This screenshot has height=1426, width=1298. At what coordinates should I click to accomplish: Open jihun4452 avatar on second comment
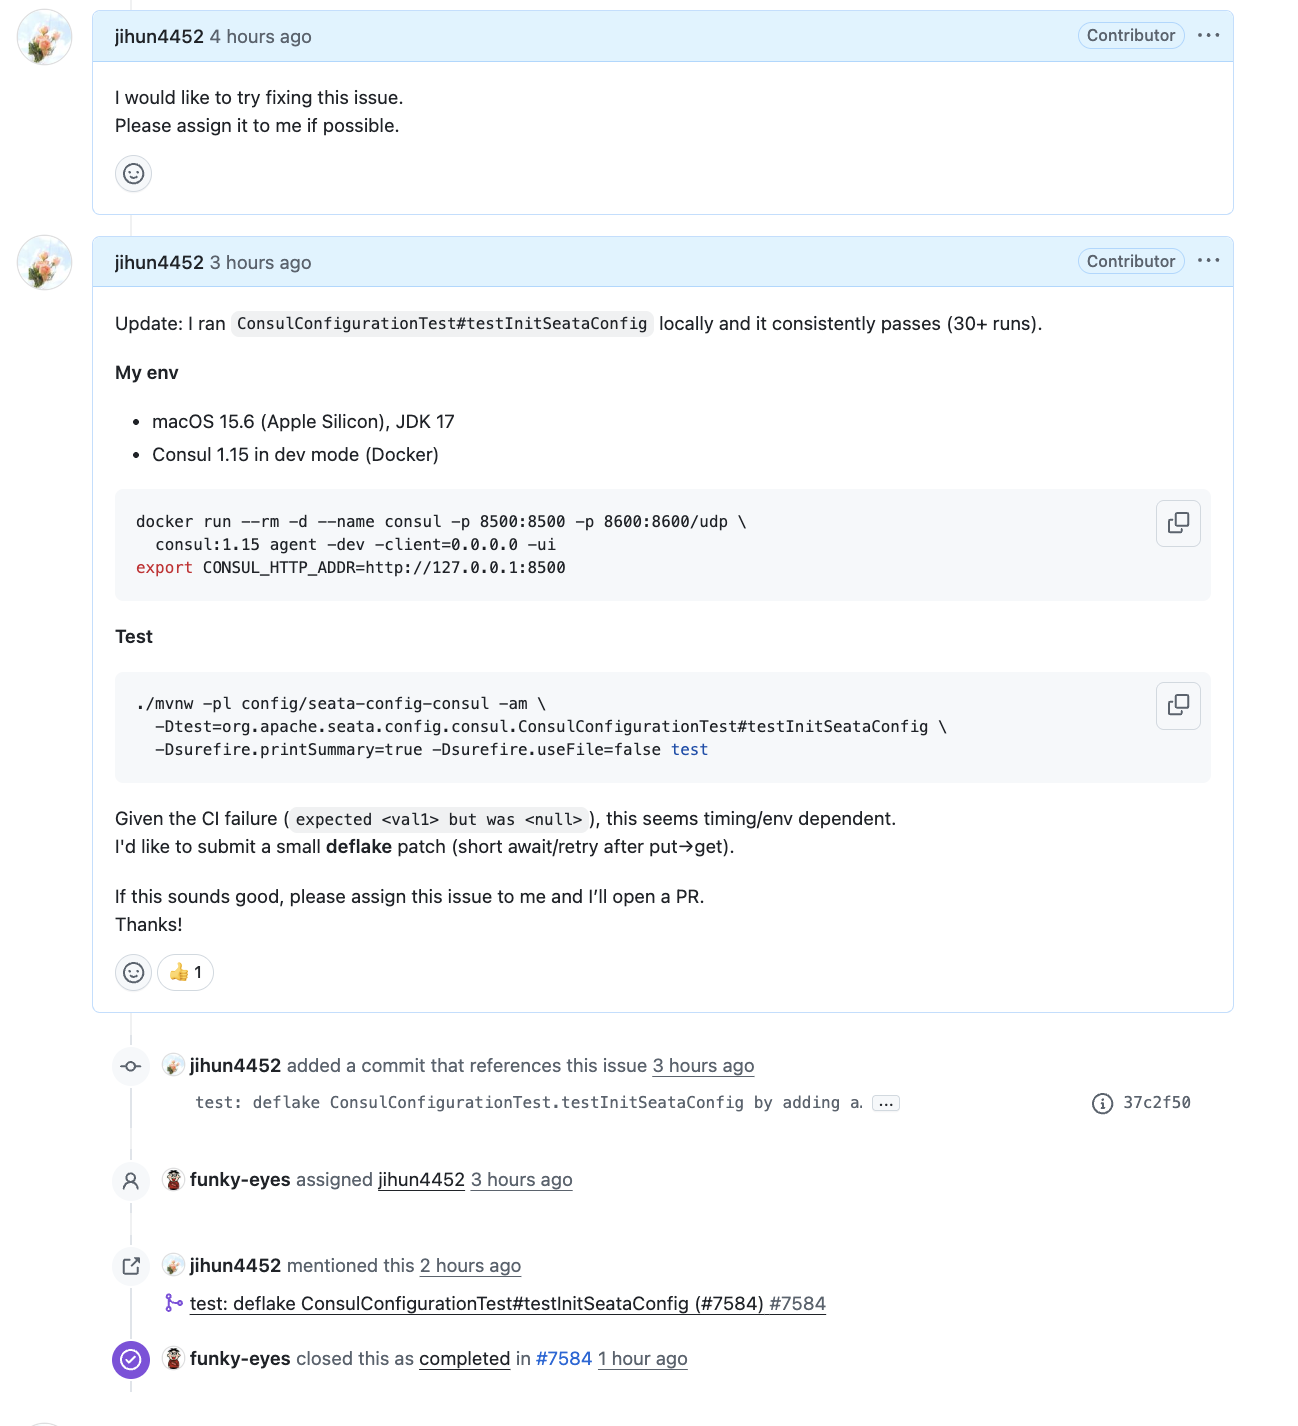tap(45, 263)
